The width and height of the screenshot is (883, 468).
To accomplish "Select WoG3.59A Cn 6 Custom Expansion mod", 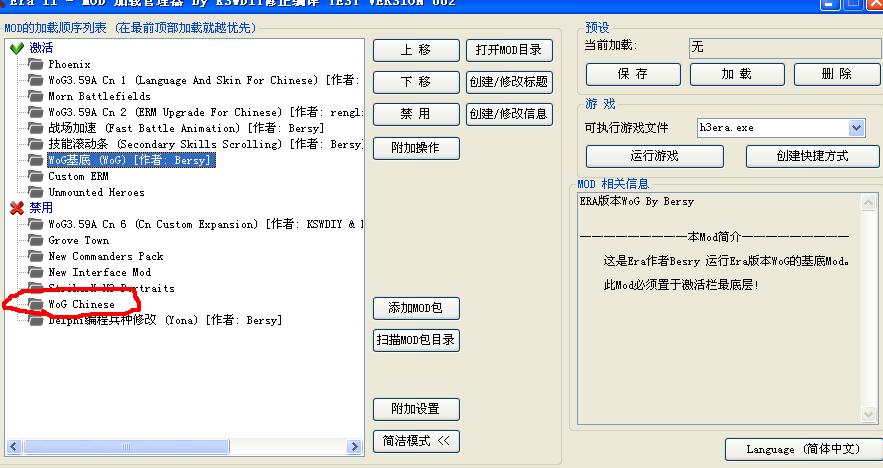I will point(206,224).
